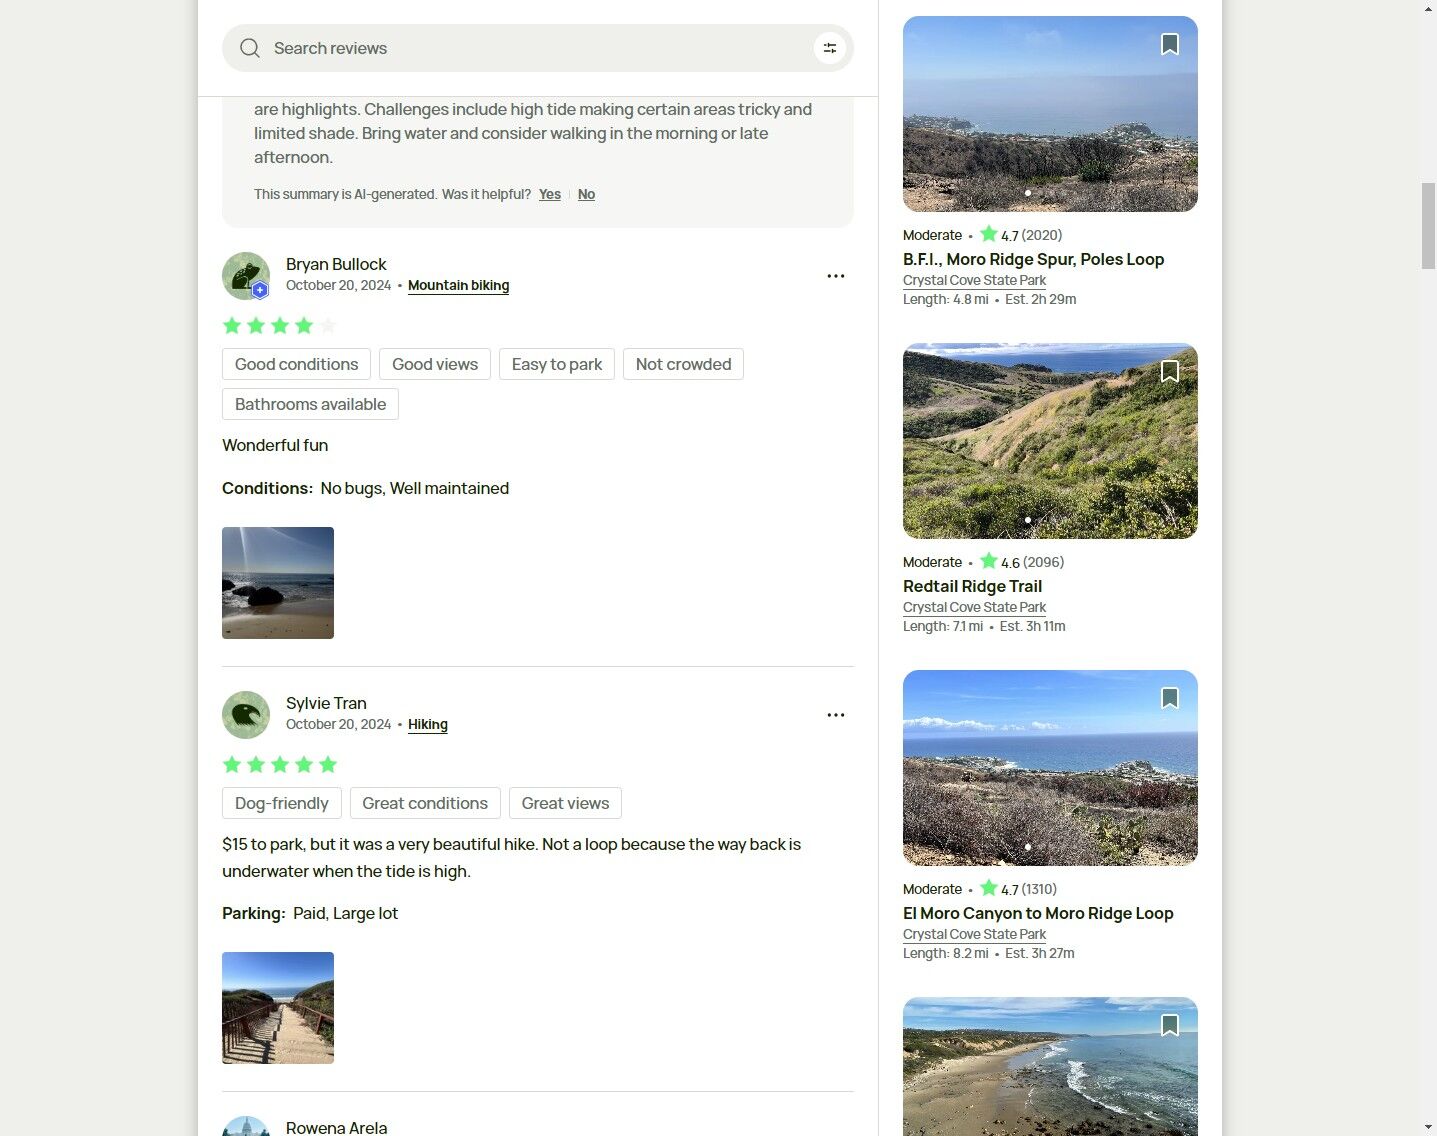Click the 'Length: 8.2 mi' text
This screenshot has width=1437, height=1136.
(945, 953)
